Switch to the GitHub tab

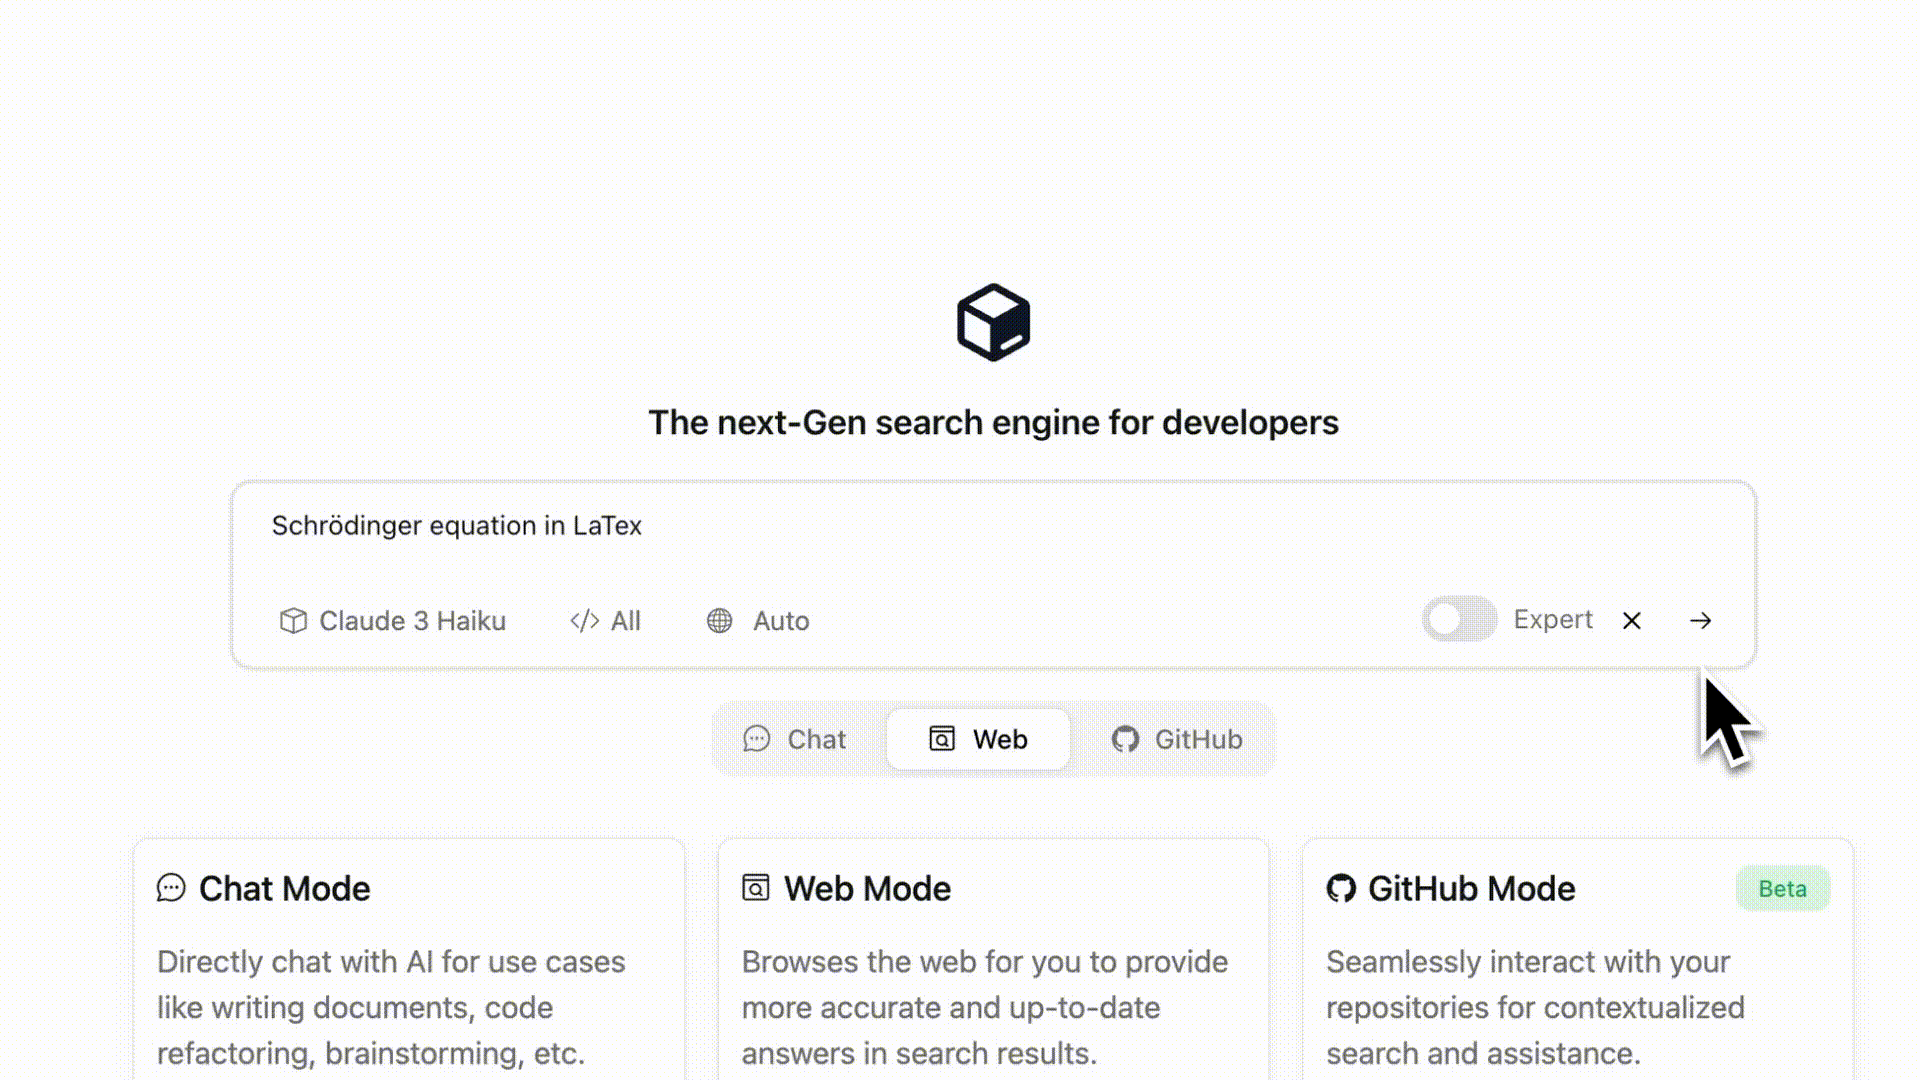pos(1177,739)
